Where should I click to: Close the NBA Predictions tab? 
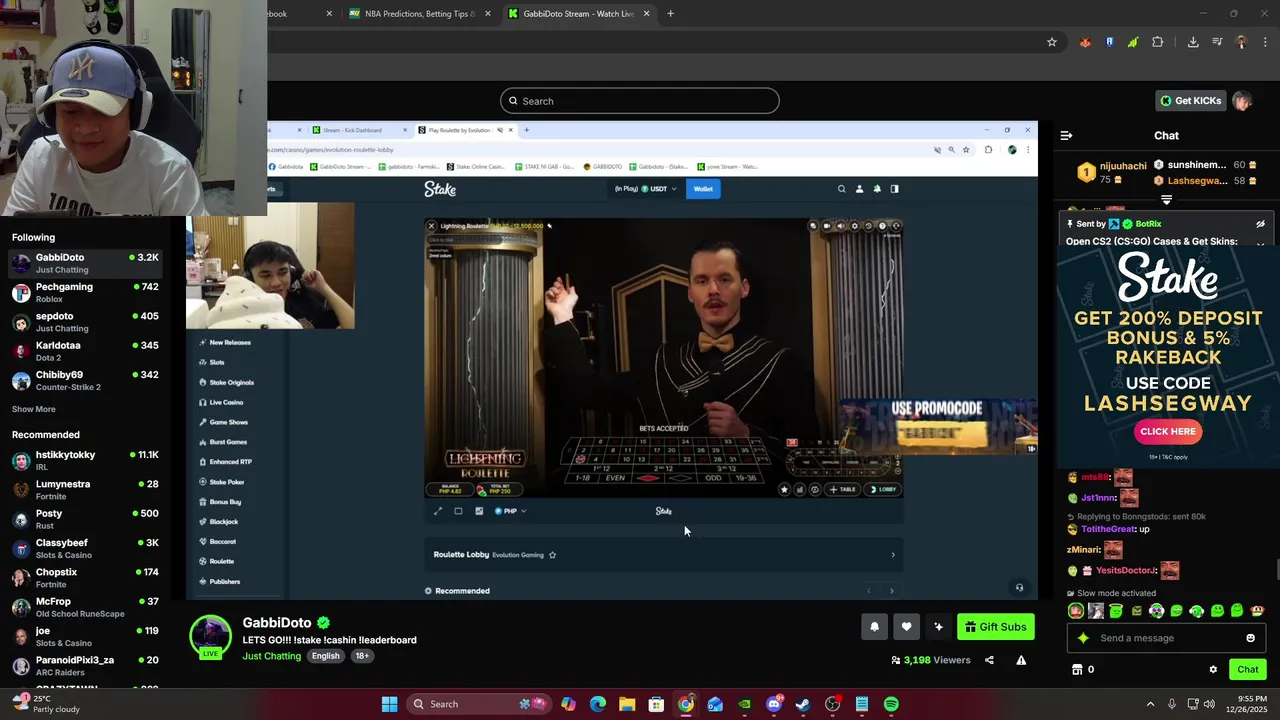pyautogui.click(x=488, y=13)
